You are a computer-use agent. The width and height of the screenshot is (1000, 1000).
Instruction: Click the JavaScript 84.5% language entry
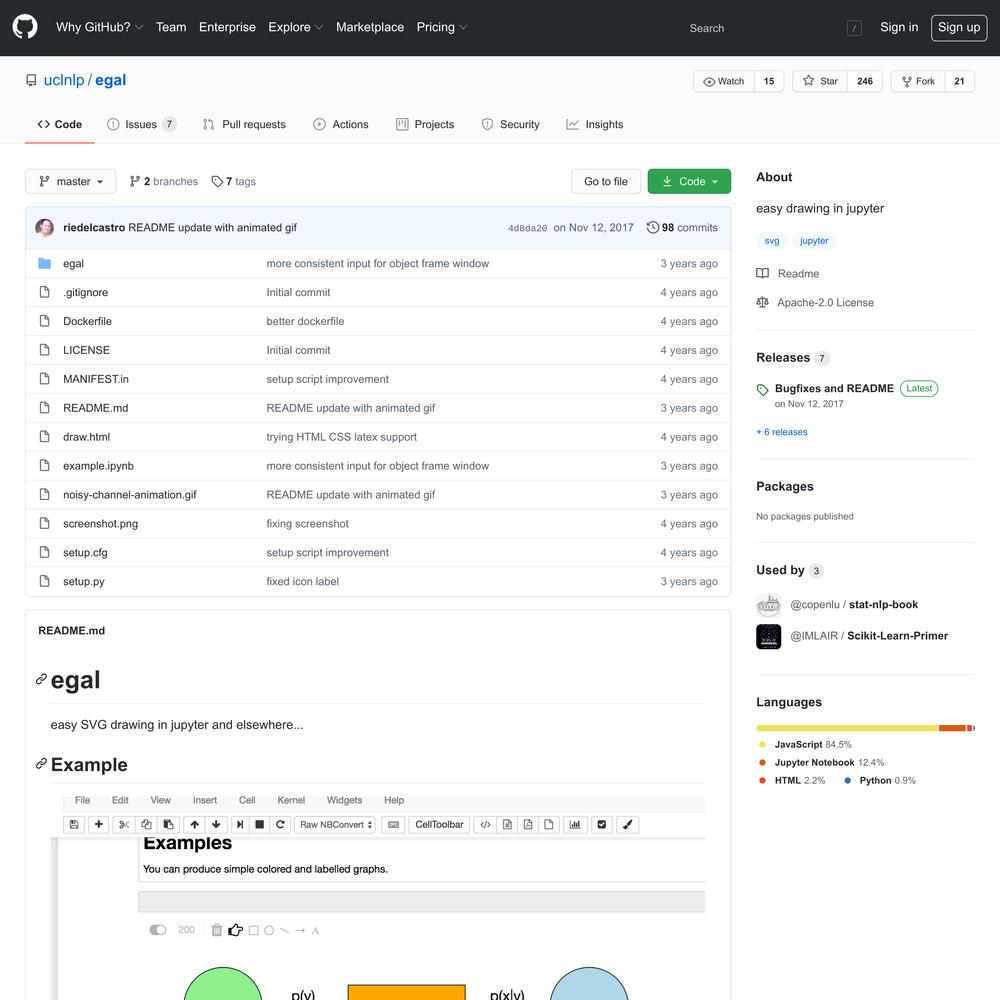pyautogui.click(x=805, y=744)
